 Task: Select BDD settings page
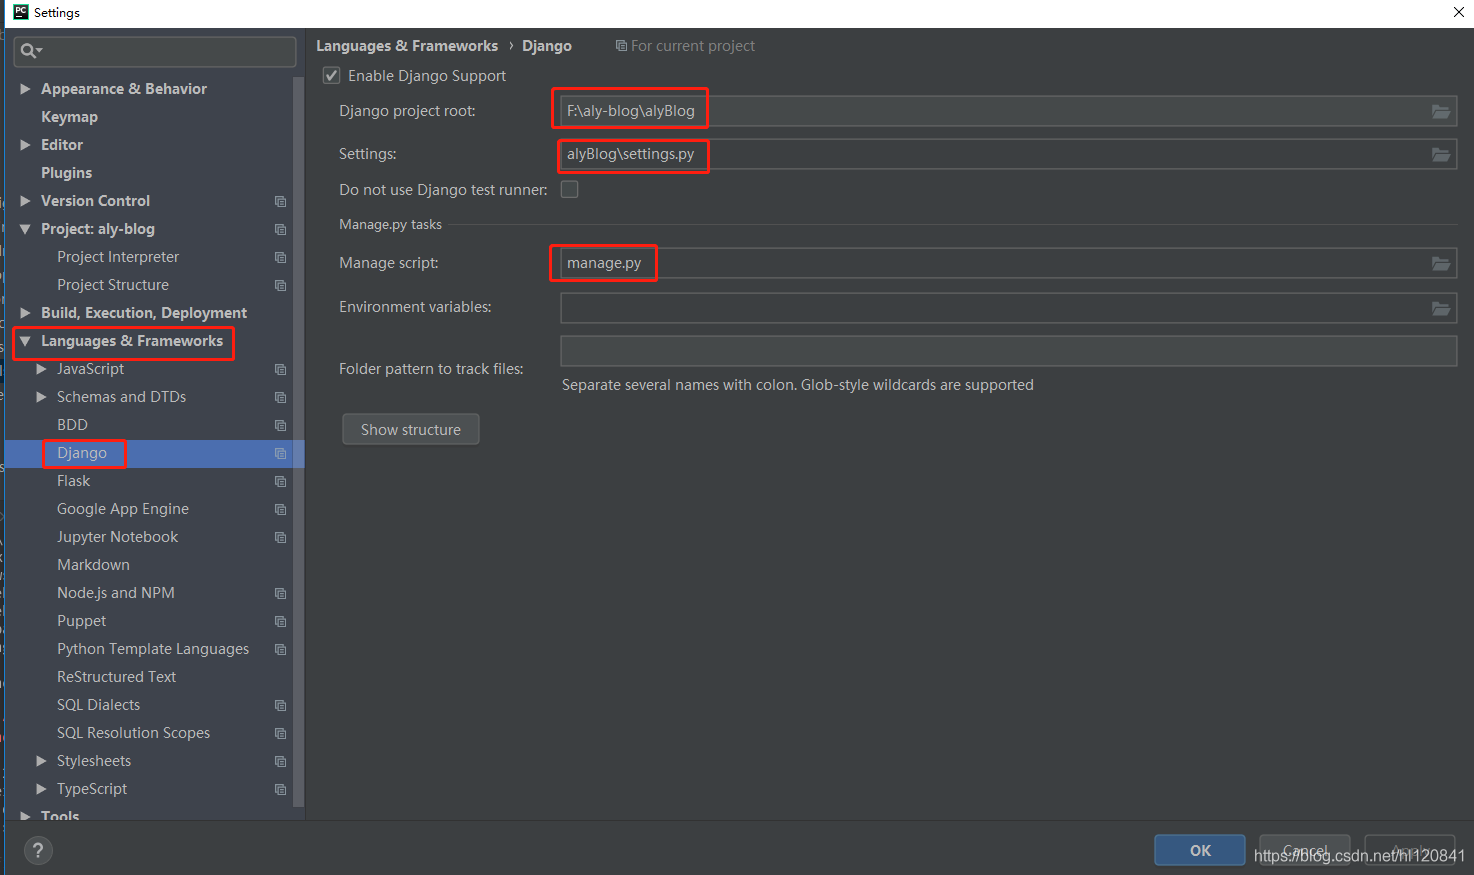tap(72, 425)
